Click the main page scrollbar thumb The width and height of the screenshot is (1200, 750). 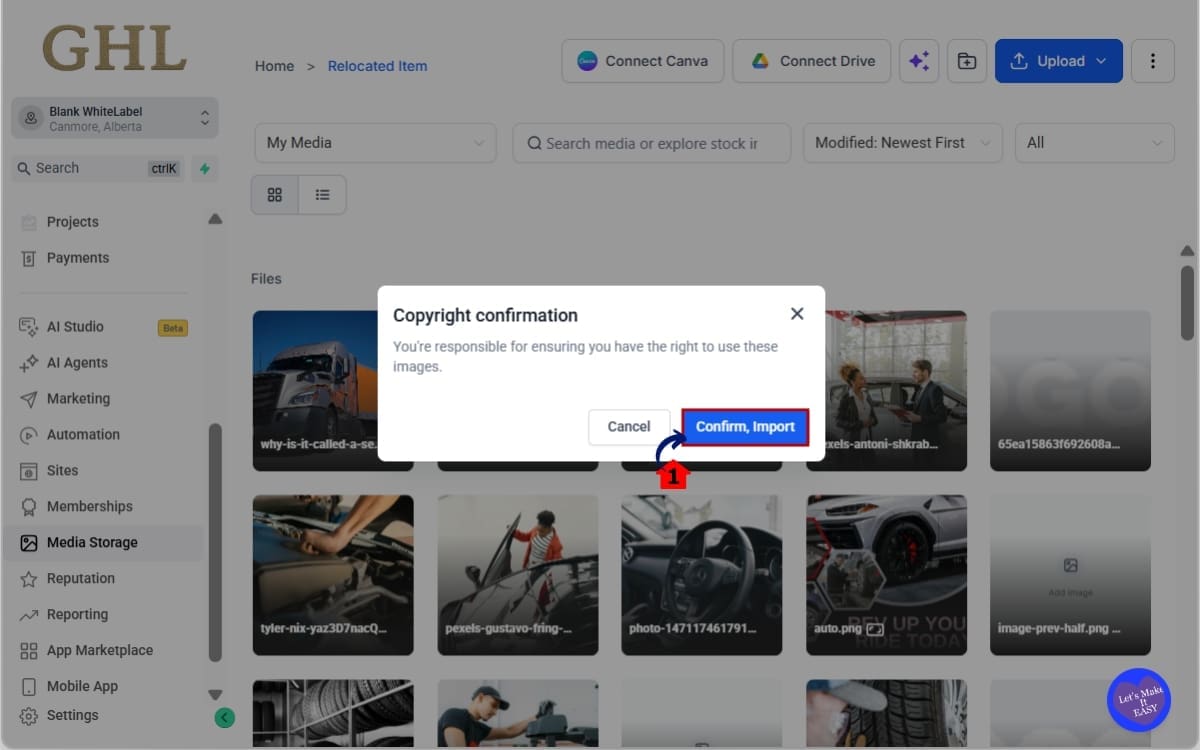[1187, 302]
